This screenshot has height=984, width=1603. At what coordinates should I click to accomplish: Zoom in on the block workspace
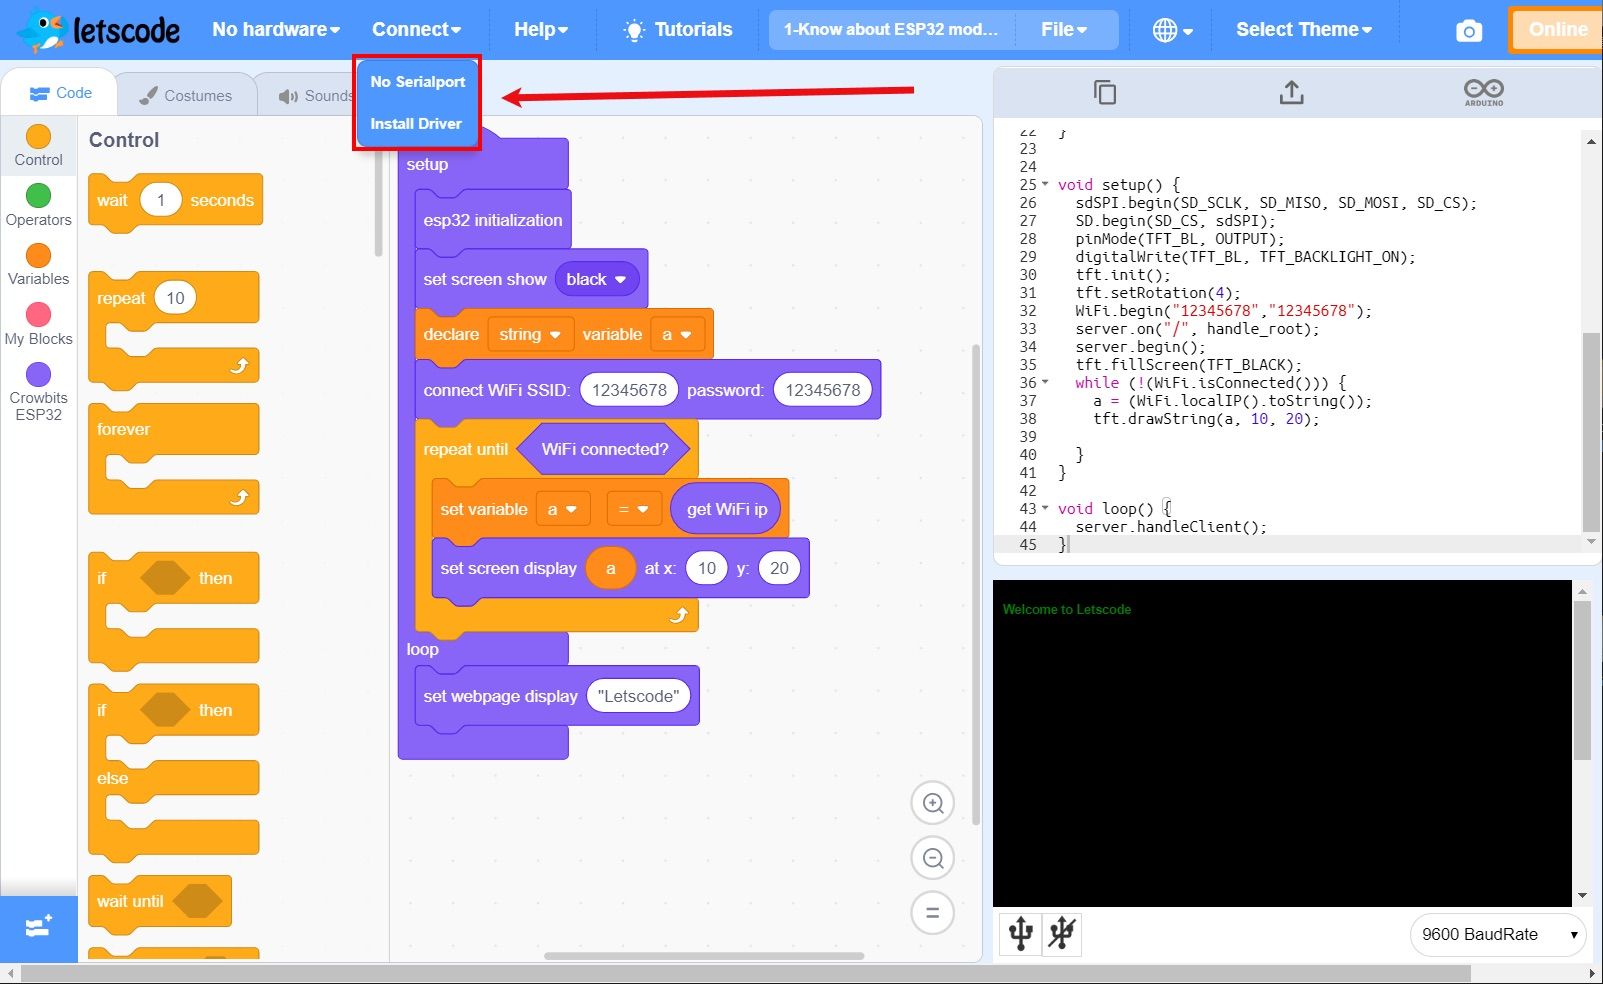(932, 802)
